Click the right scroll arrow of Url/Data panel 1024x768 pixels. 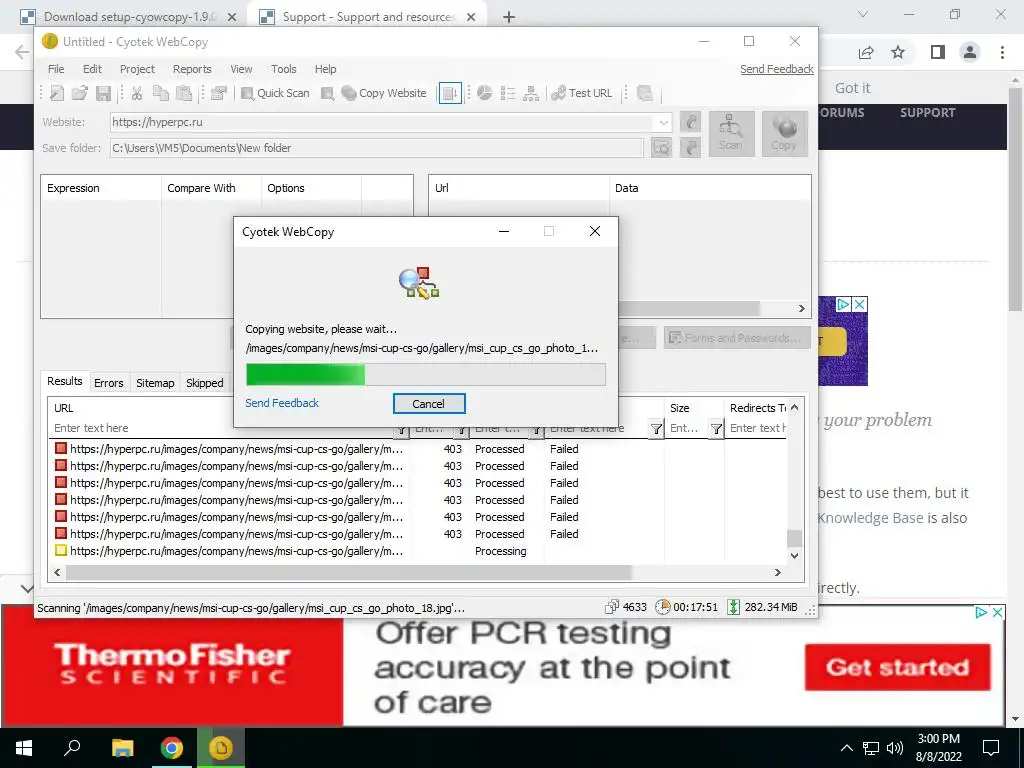[802, 308]
